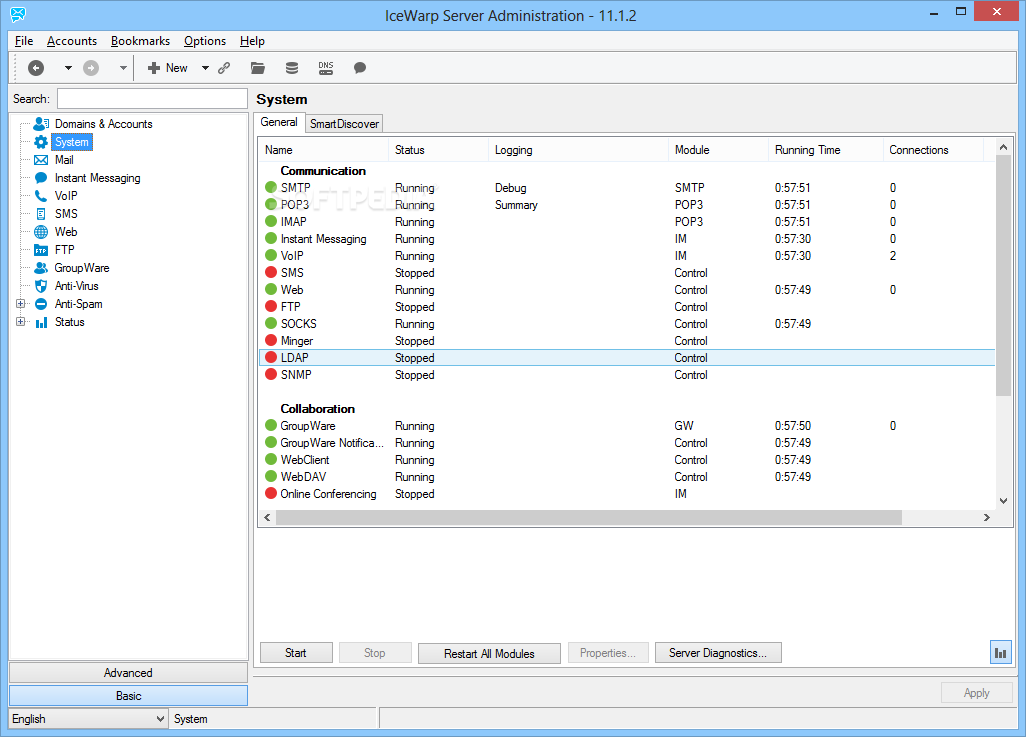This screenshot has width=1026, height=737.
Task: Sort by the Connections column header
Action: pos(933,150)
